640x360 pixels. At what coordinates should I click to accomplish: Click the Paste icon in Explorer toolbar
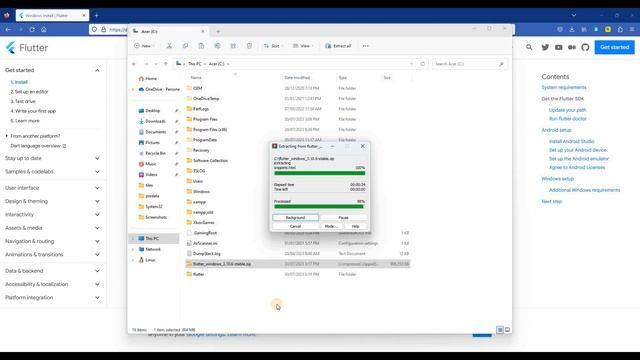tap(201, 46)
